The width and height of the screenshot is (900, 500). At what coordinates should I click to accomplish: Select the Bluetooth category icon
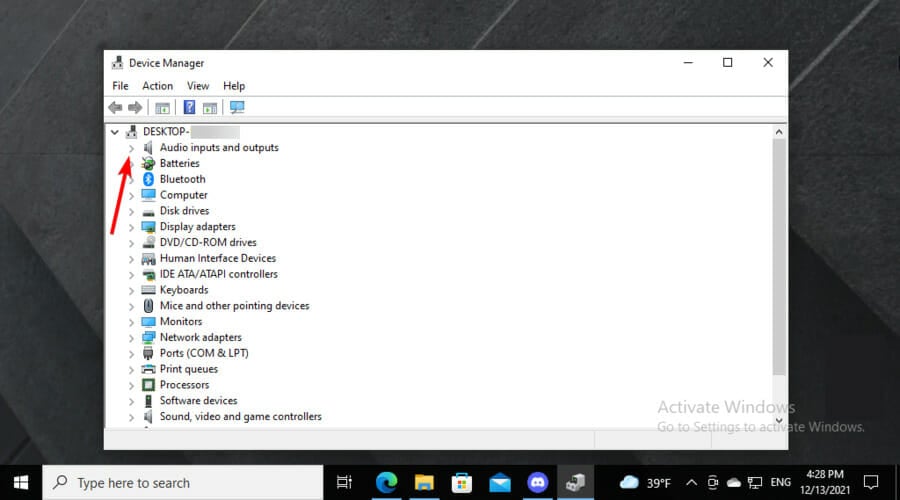coord(148,179)
